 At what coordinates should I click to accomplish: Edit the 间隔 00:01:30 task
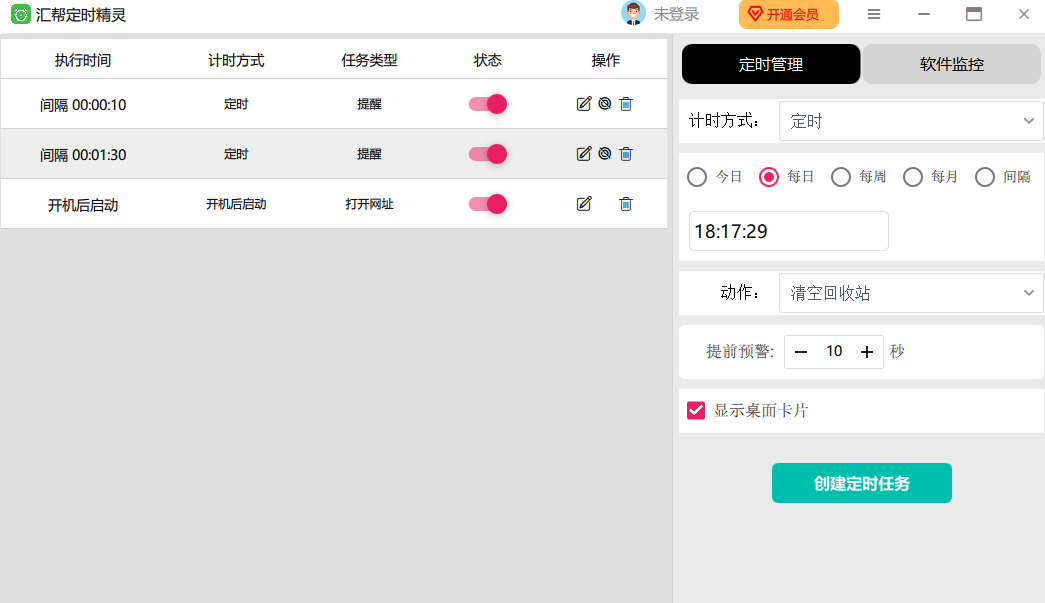point(584,154)
